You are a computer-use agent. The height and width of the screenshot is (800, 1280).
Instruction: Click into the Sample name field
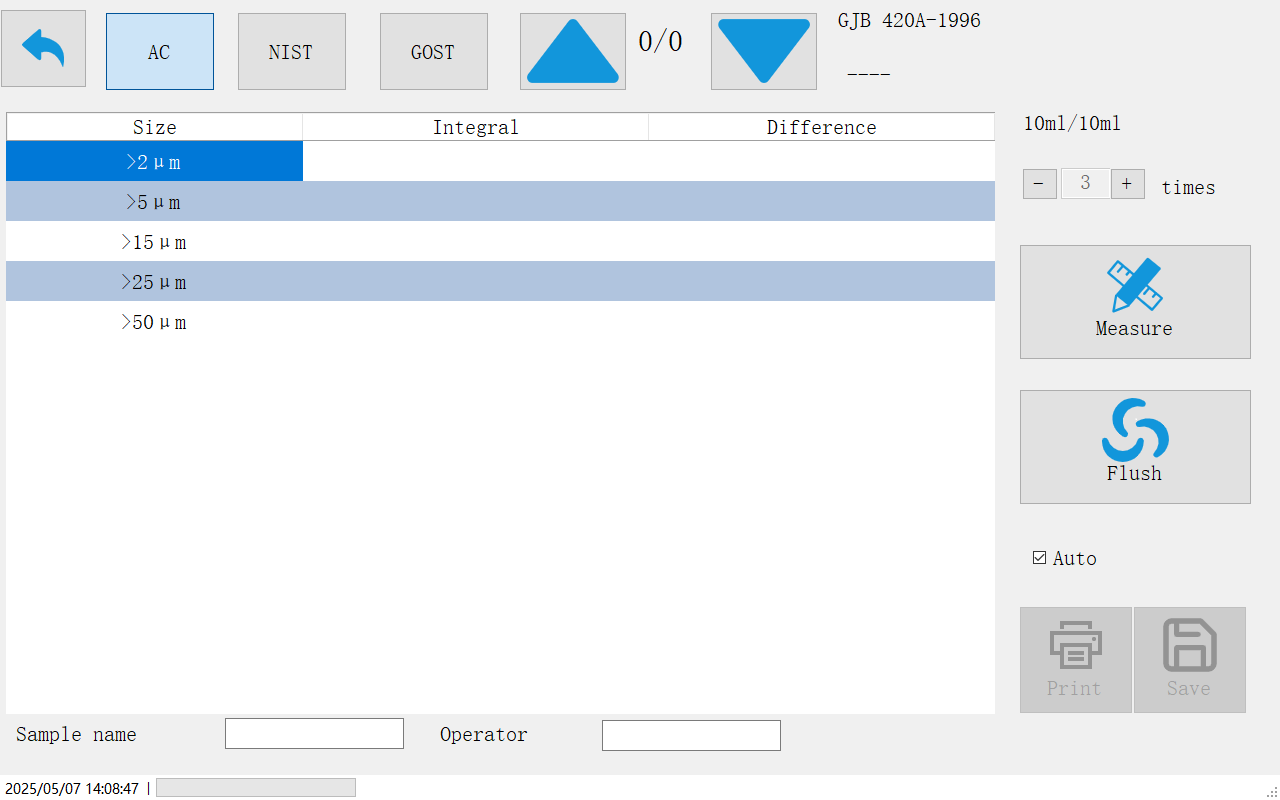pos(314,733)
